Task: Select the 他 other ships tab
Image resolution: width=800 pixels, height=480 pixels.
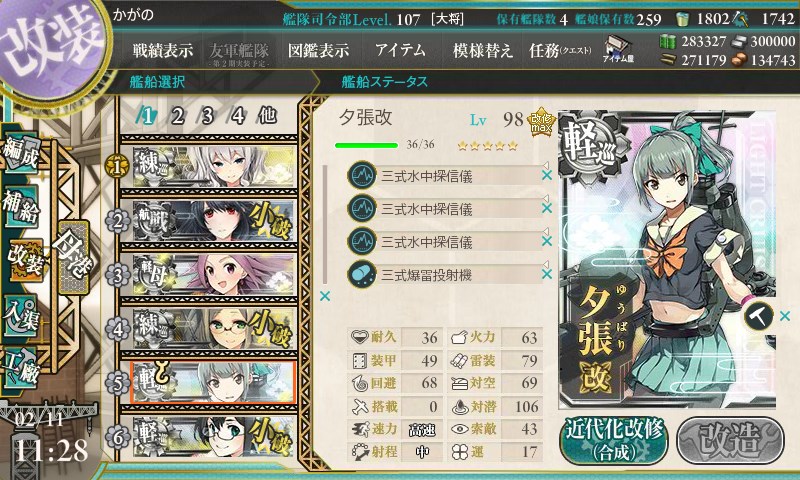Action: pos(267,116)
